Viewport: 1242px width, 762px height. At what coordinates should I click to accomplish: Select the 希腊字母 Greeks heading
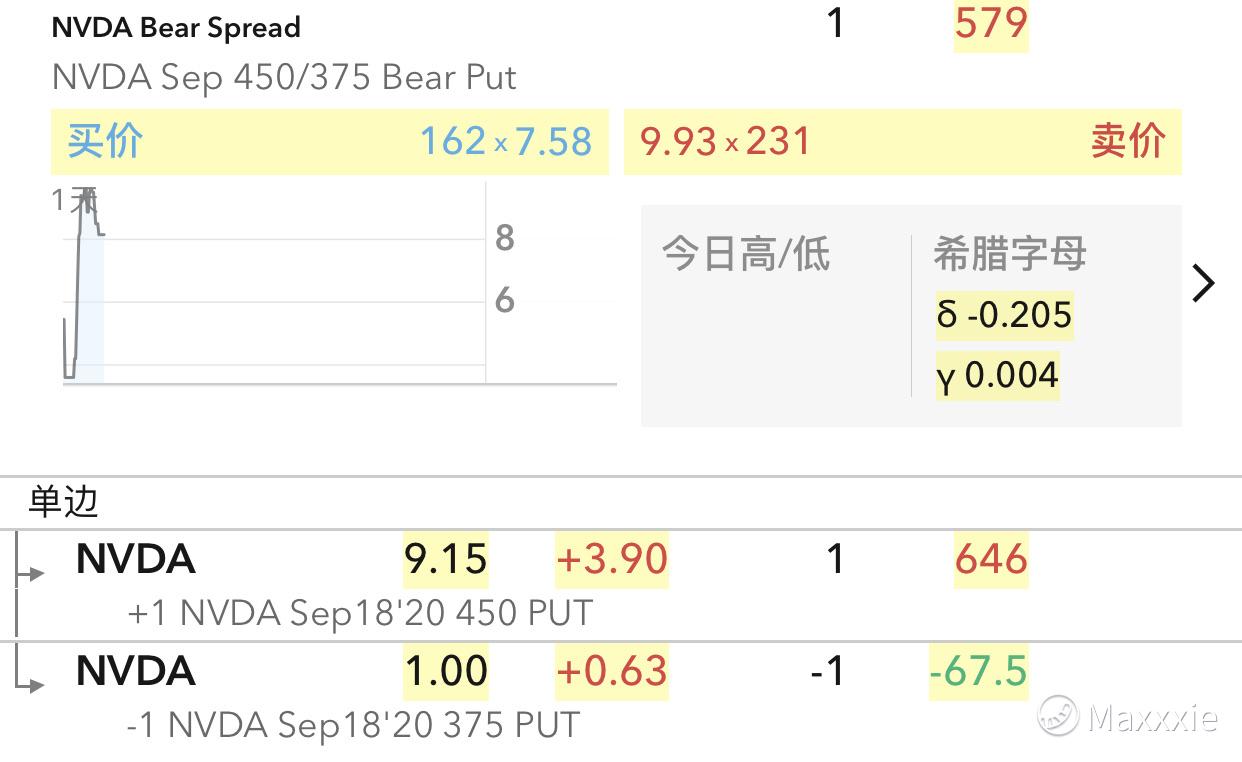click(x=1010, y=254)
